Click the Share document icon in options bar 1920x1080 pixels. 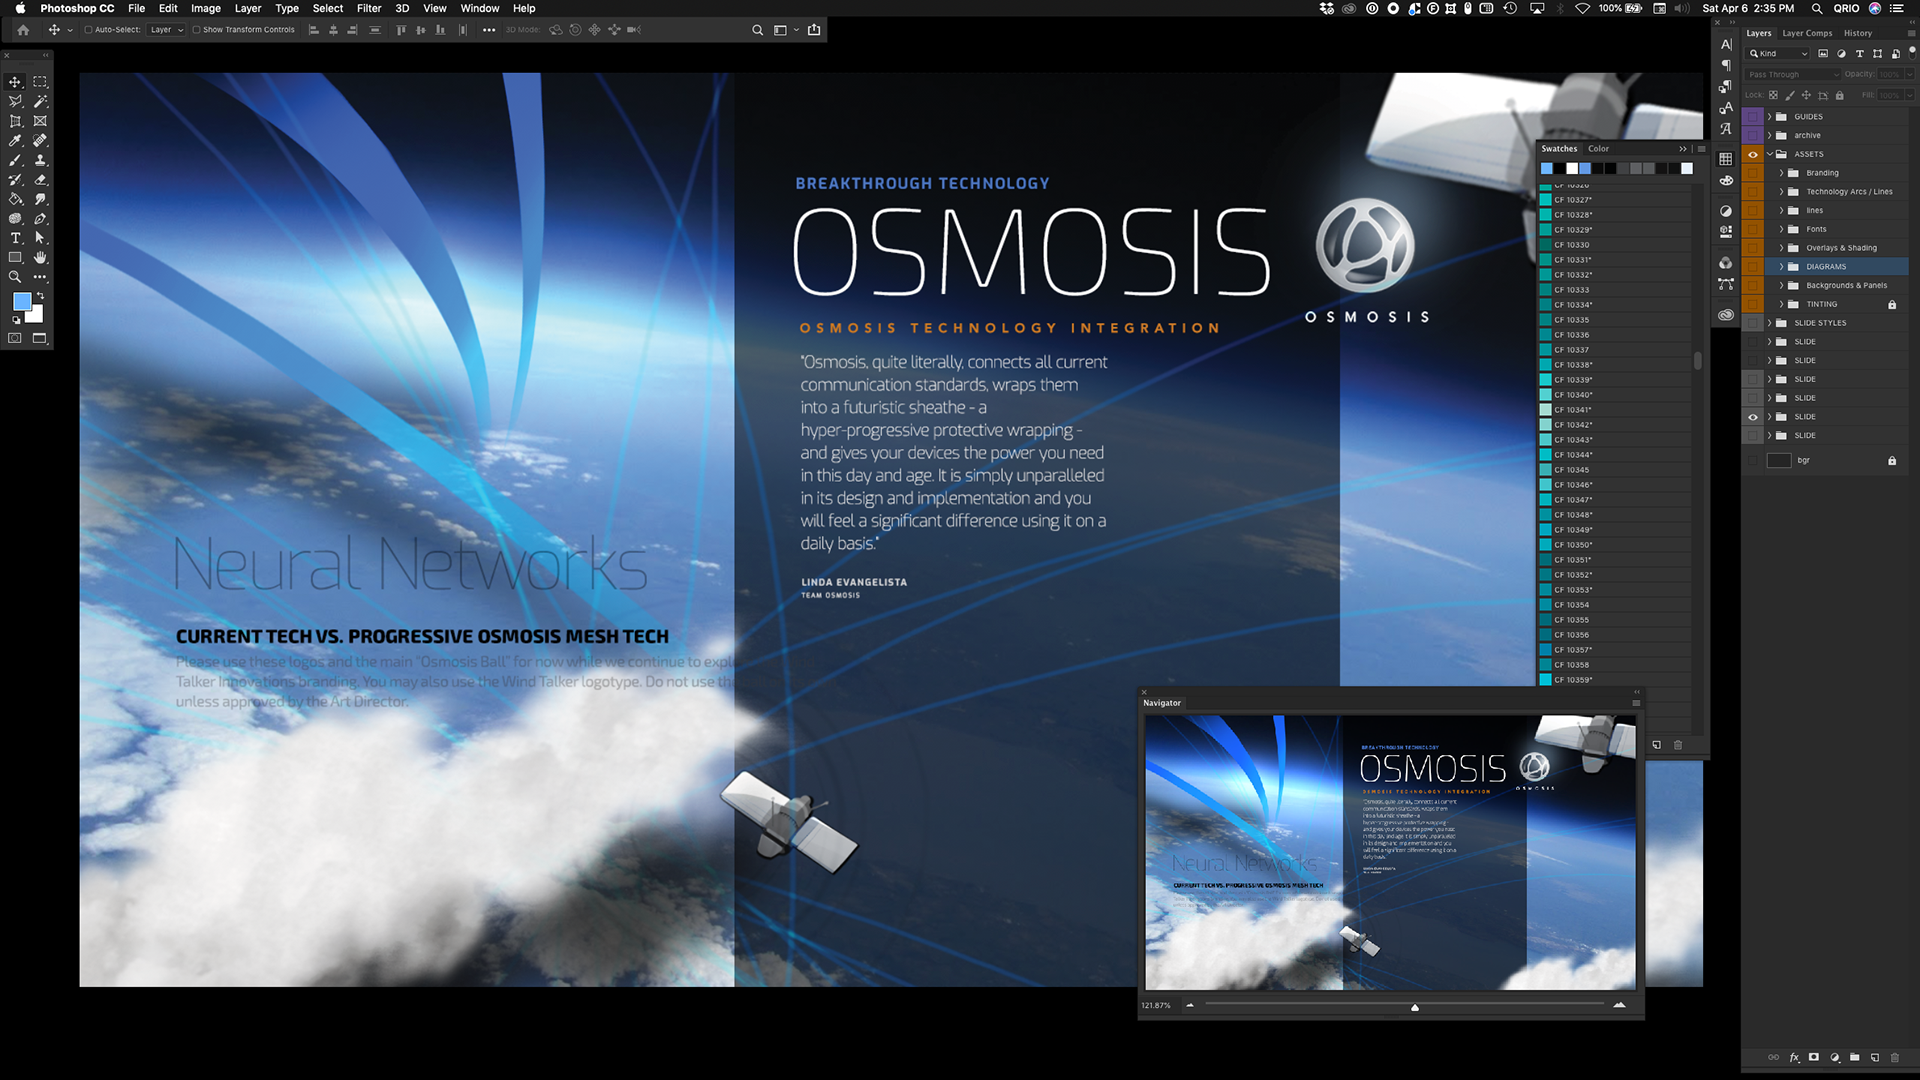(x=814, y=30)
